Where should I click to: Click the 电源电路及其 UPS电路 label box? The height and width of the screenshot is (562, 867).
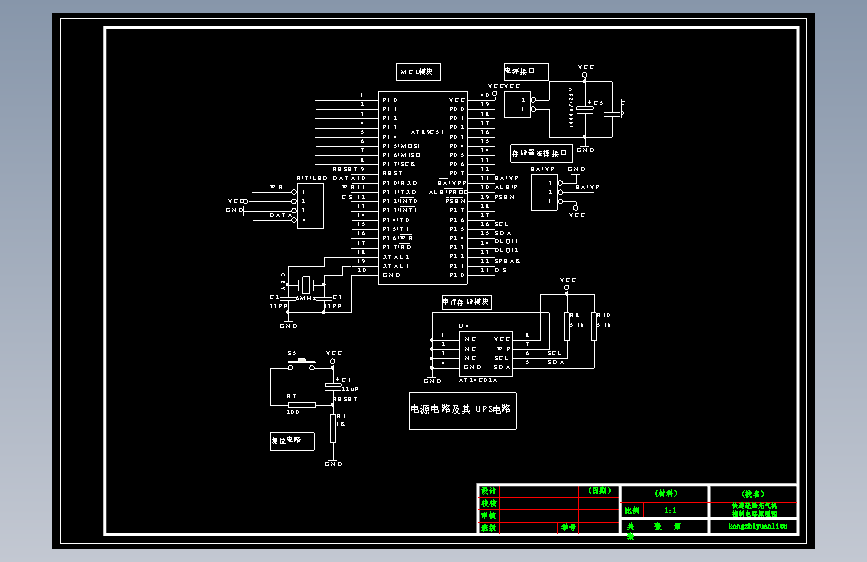tap(463, 411)
